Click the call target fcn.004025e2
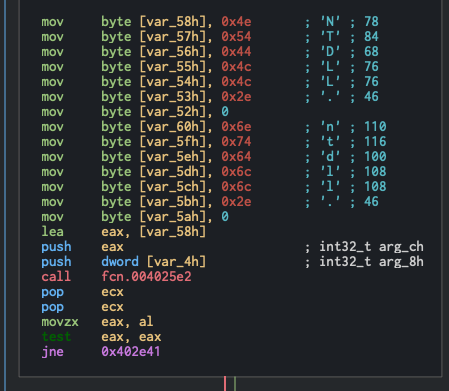Viewport: 449px width, 391px height. point(146,277)
